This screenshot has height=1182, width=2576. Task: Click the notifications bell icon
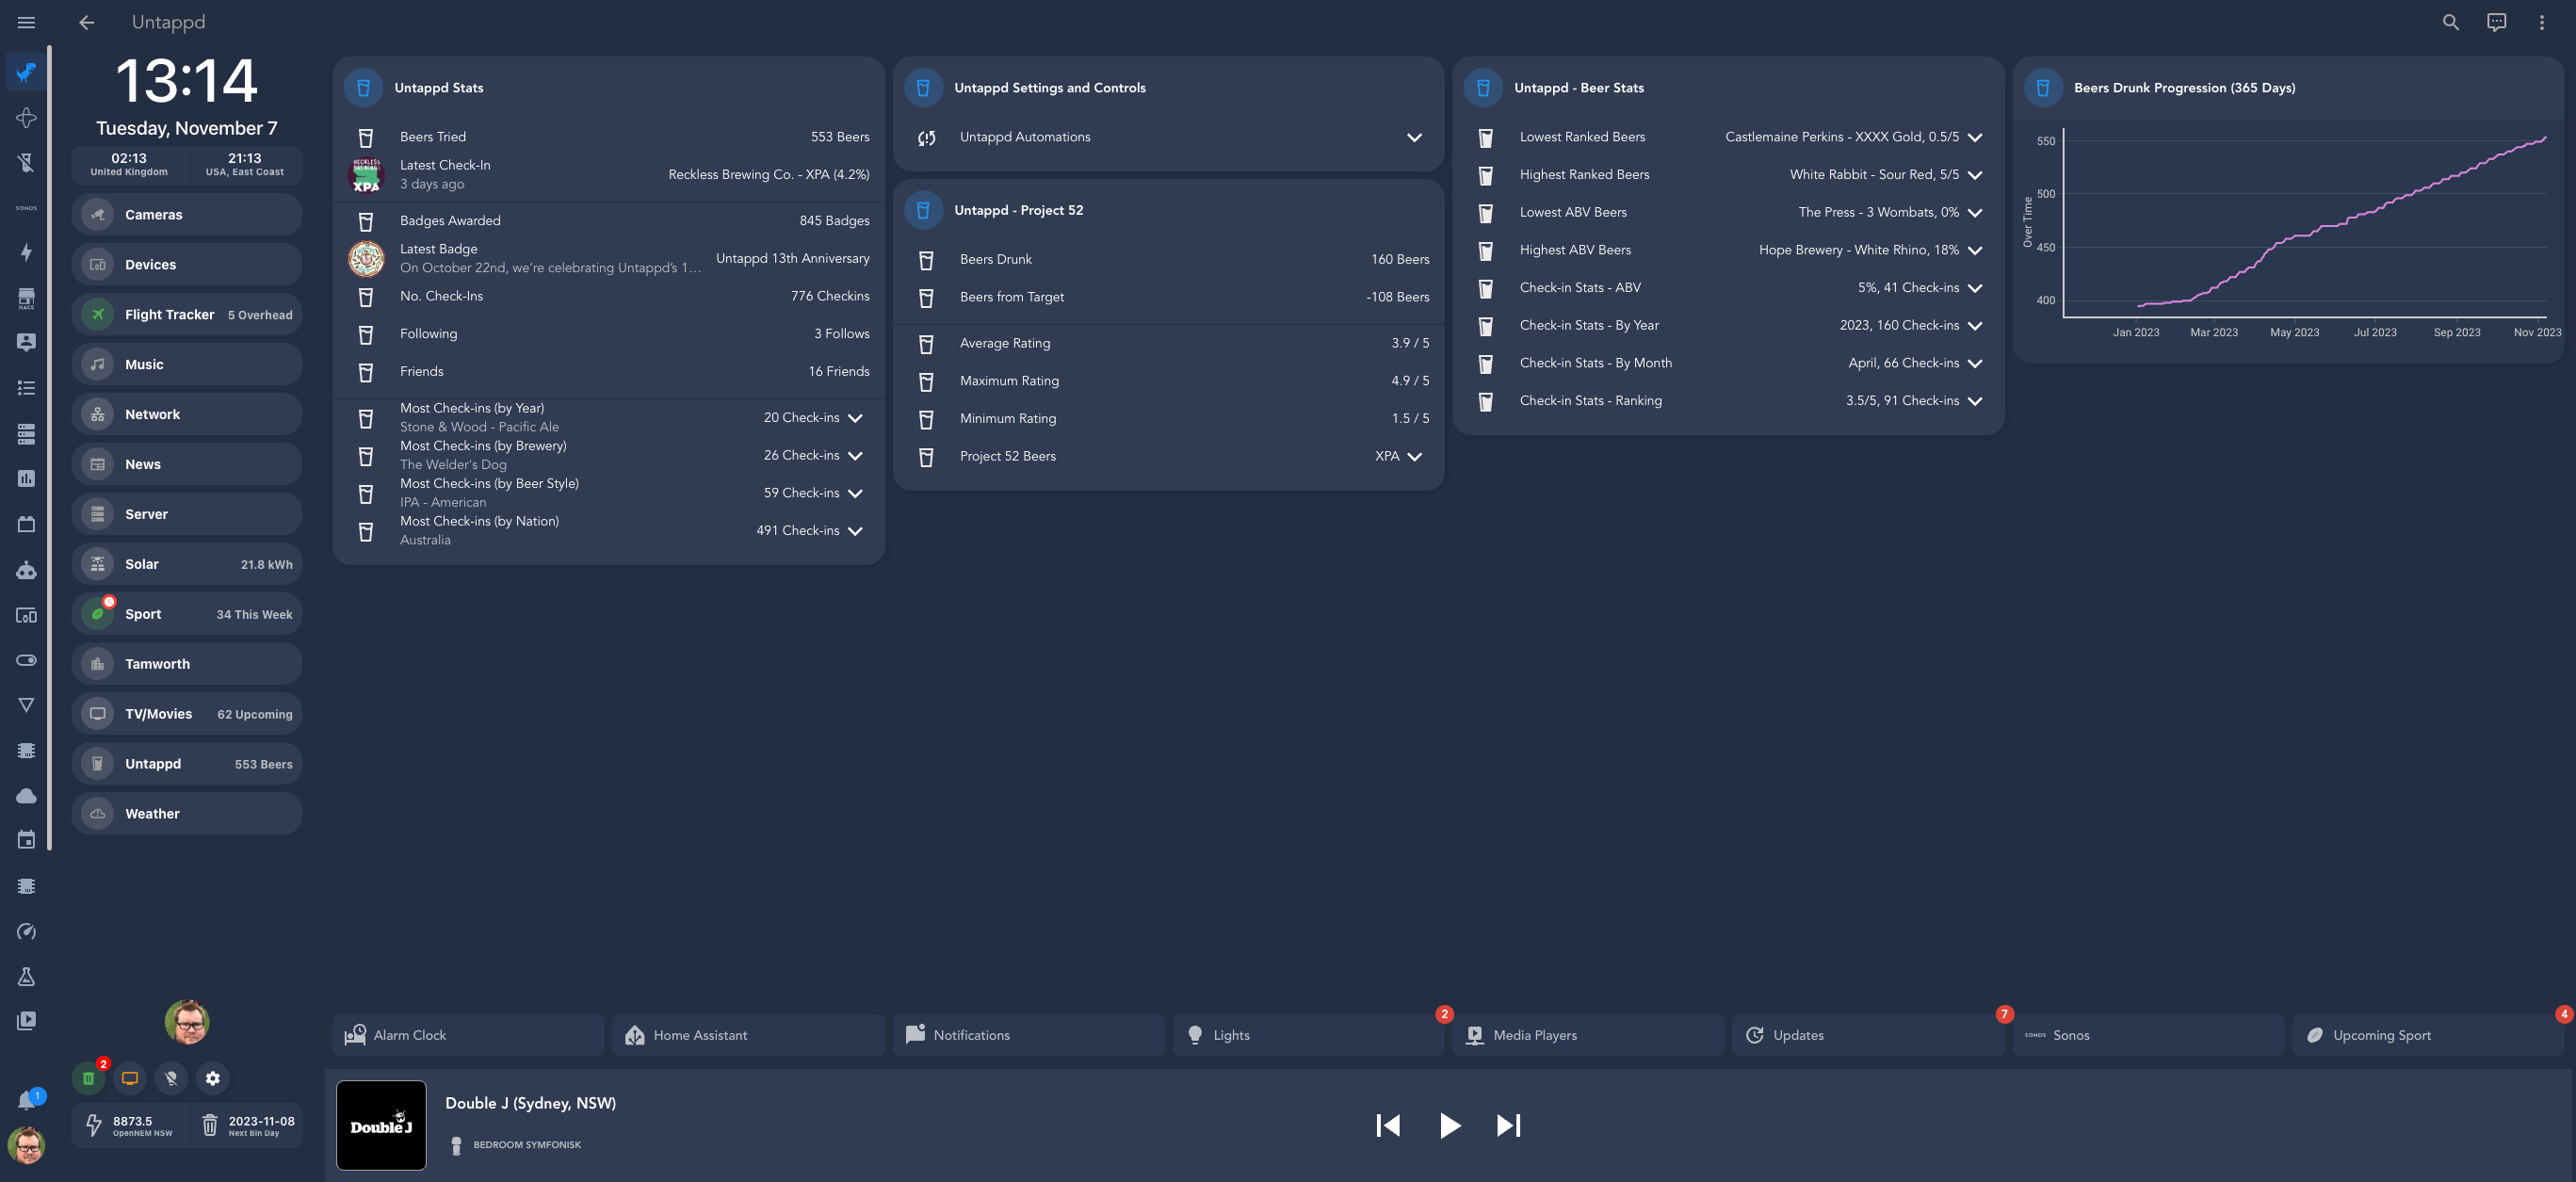(27, 1101)
